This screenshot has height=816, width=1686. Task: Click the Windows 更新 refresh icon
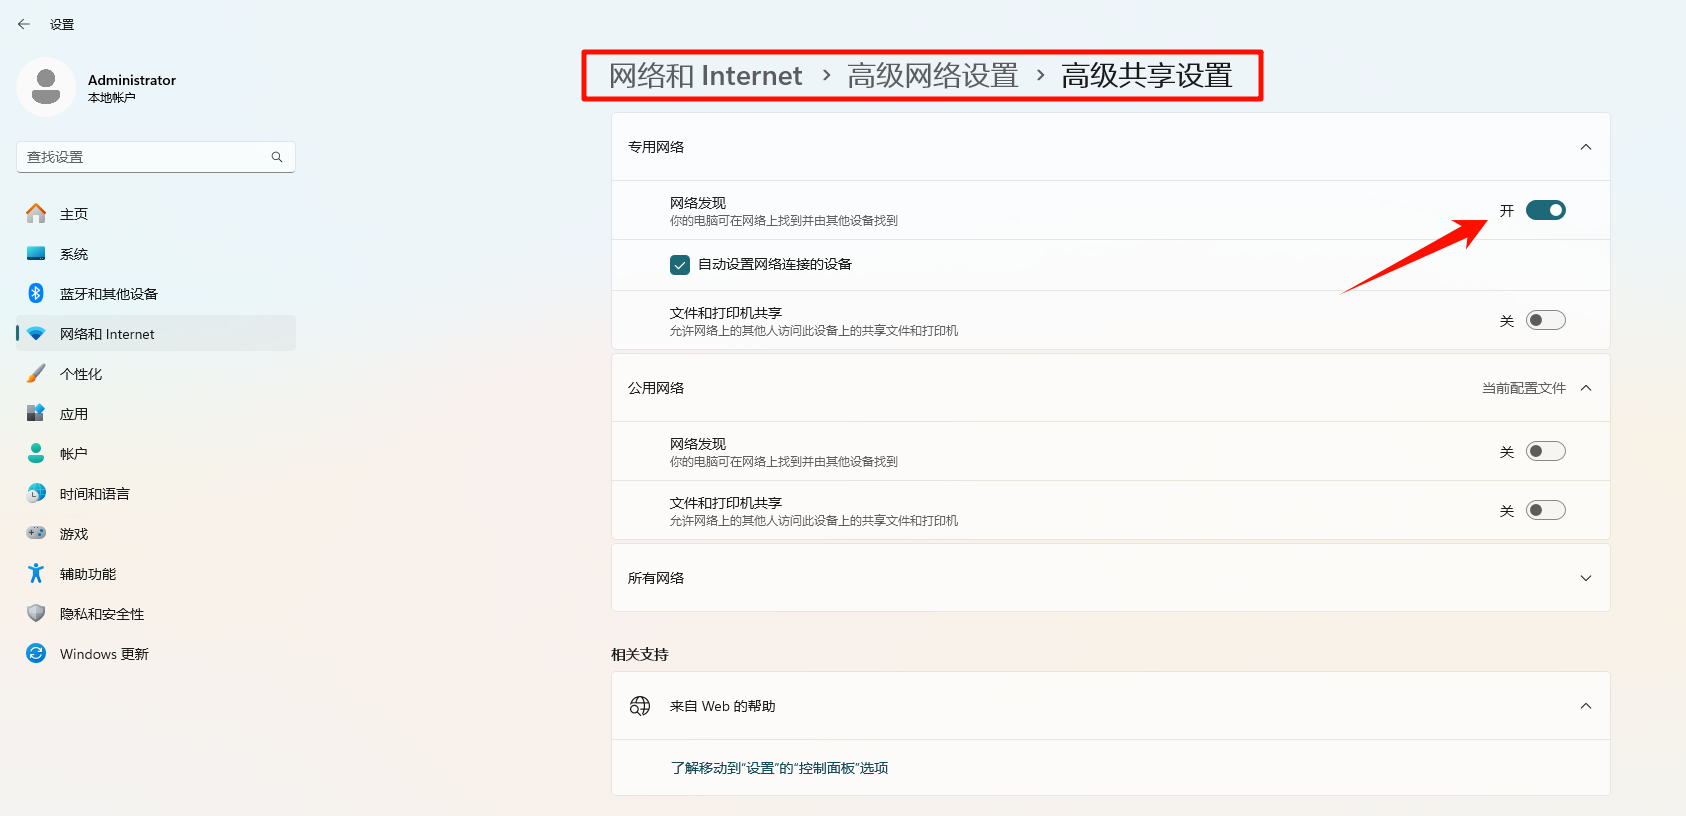36,653
